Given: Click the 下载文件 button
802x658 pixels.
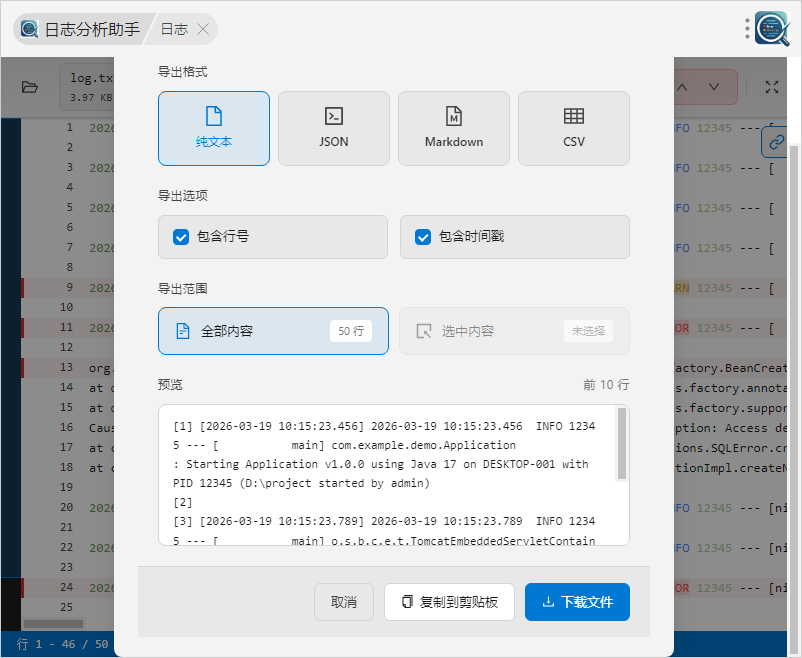Looking at the screenshot, I should [577, 602].
